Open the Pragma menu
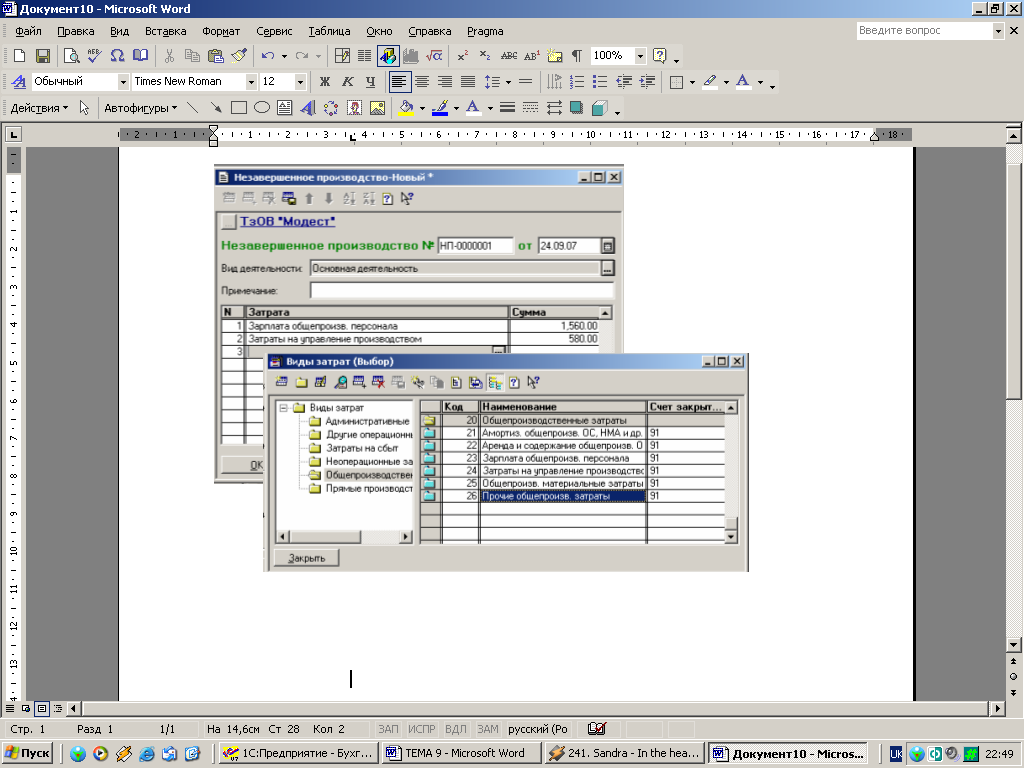The width and height of the screenshot is (1024, 768). pos(485,31)
